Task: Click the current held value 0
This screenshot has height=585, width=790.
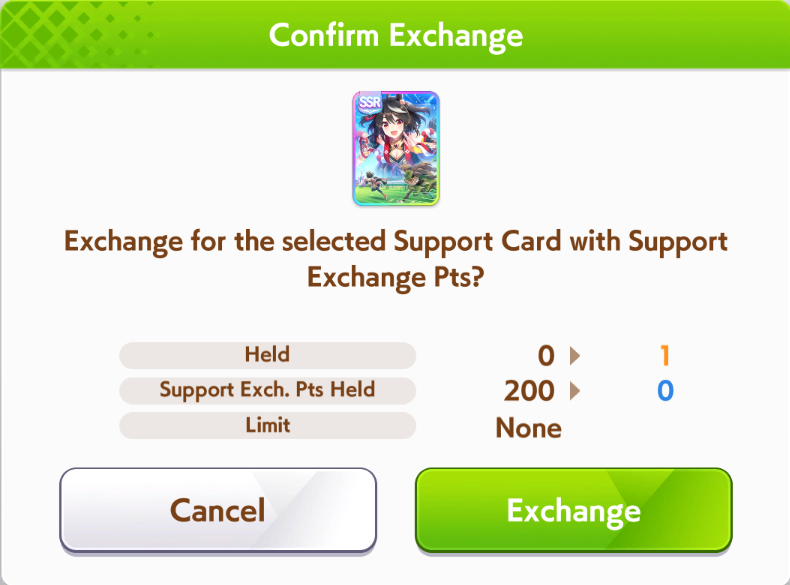Action: pyautogui.click(x=546, y=356)
